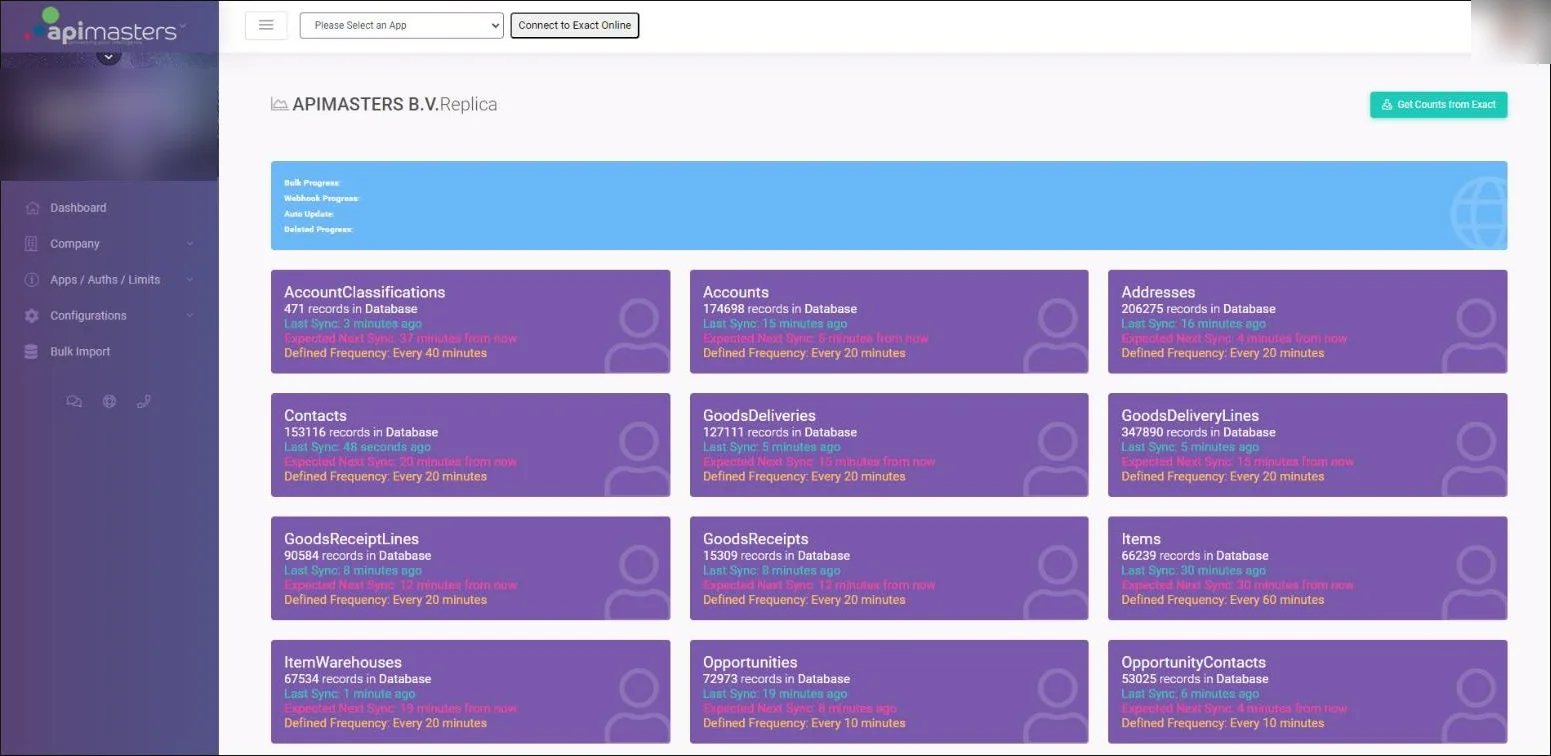This screenshot has height=756, width=1551.
Task: Toggle the hamburger menu button
Action: pyautogui.click(x=266, y=25)
